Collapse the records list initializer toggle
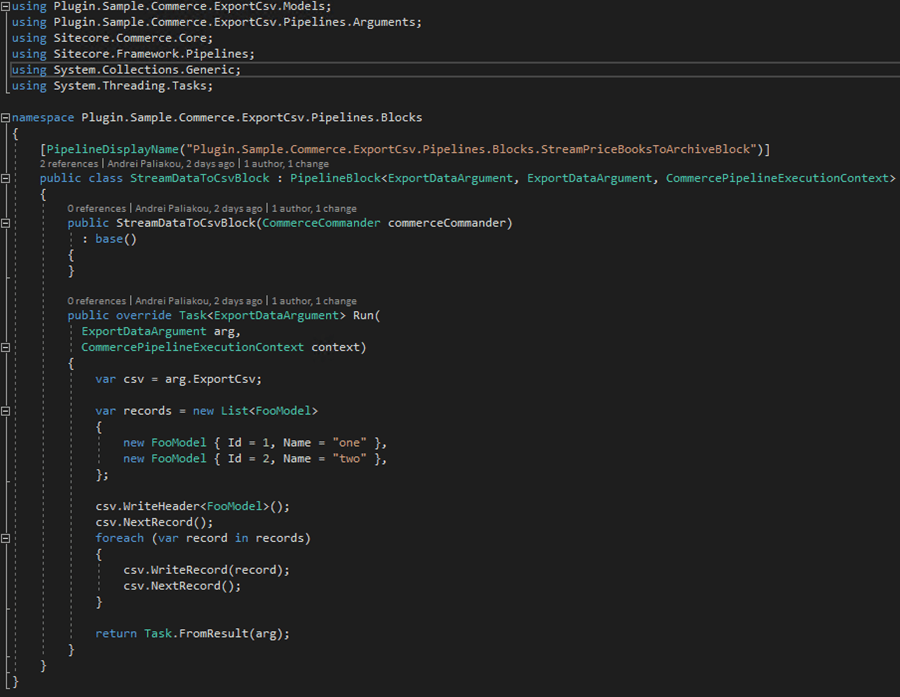900x697 pixels. coord(5,411)
